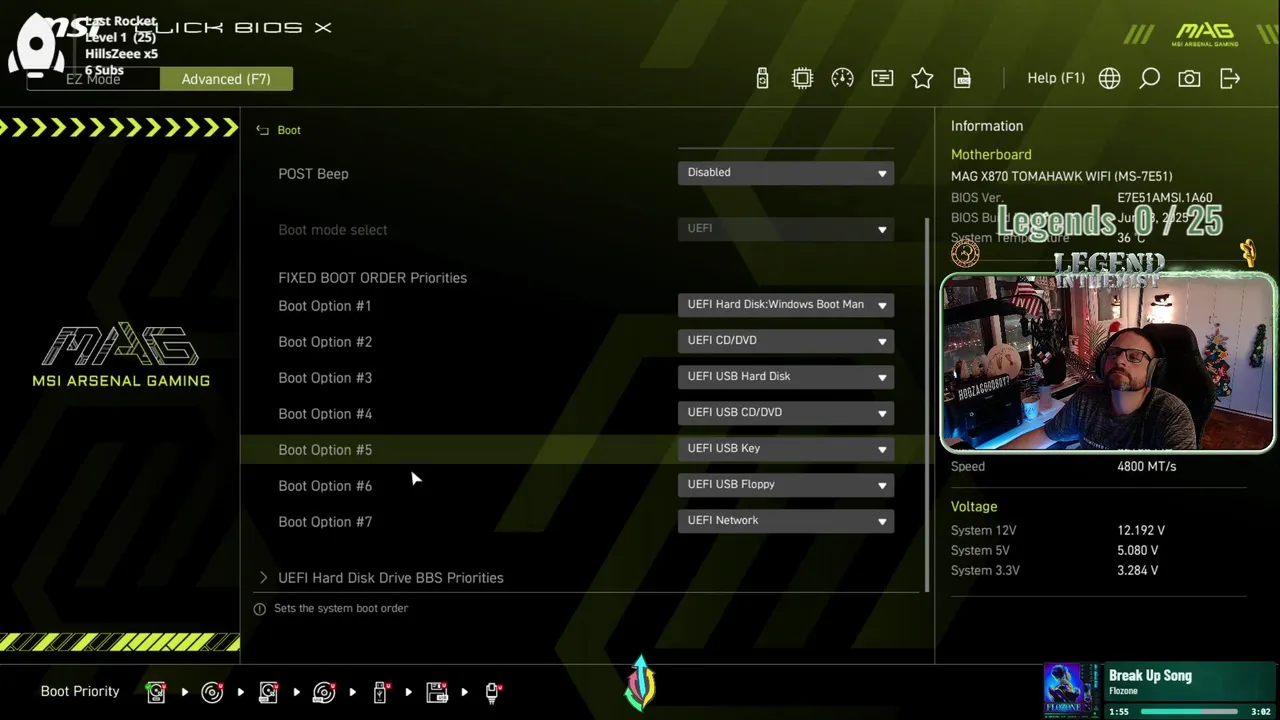Click the 'Sets the system boot order' hint

[341, 608]
